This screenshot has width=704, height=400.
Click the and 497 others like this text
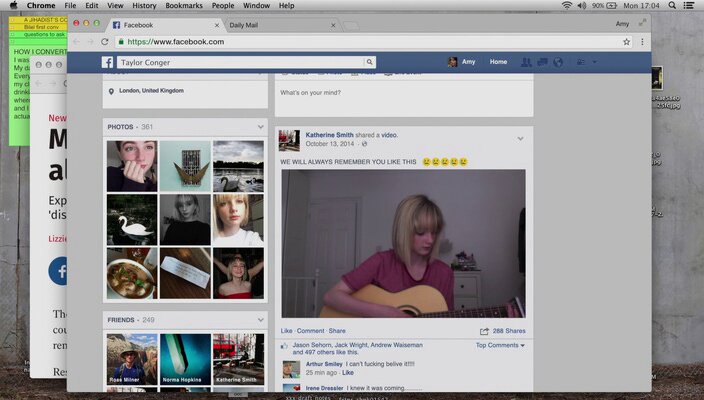326,352
